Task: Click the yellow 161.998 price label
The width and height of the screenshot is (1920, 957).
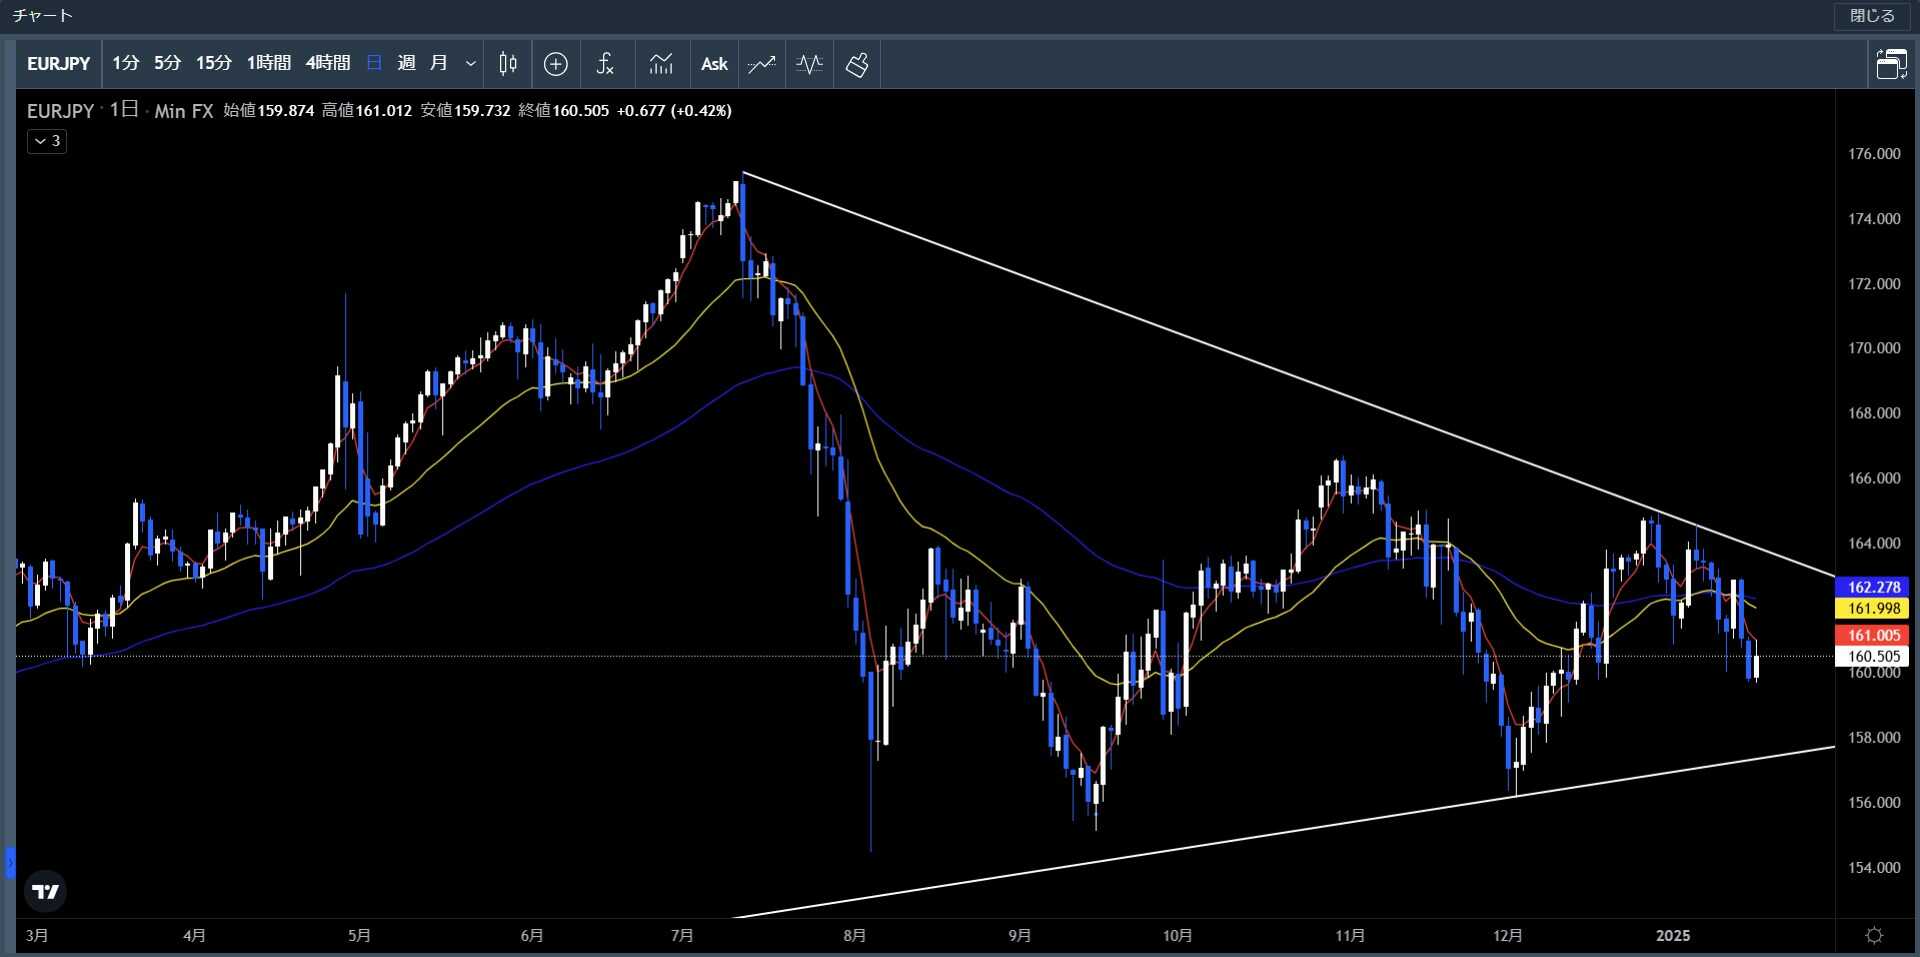Action: (1873, 608)
